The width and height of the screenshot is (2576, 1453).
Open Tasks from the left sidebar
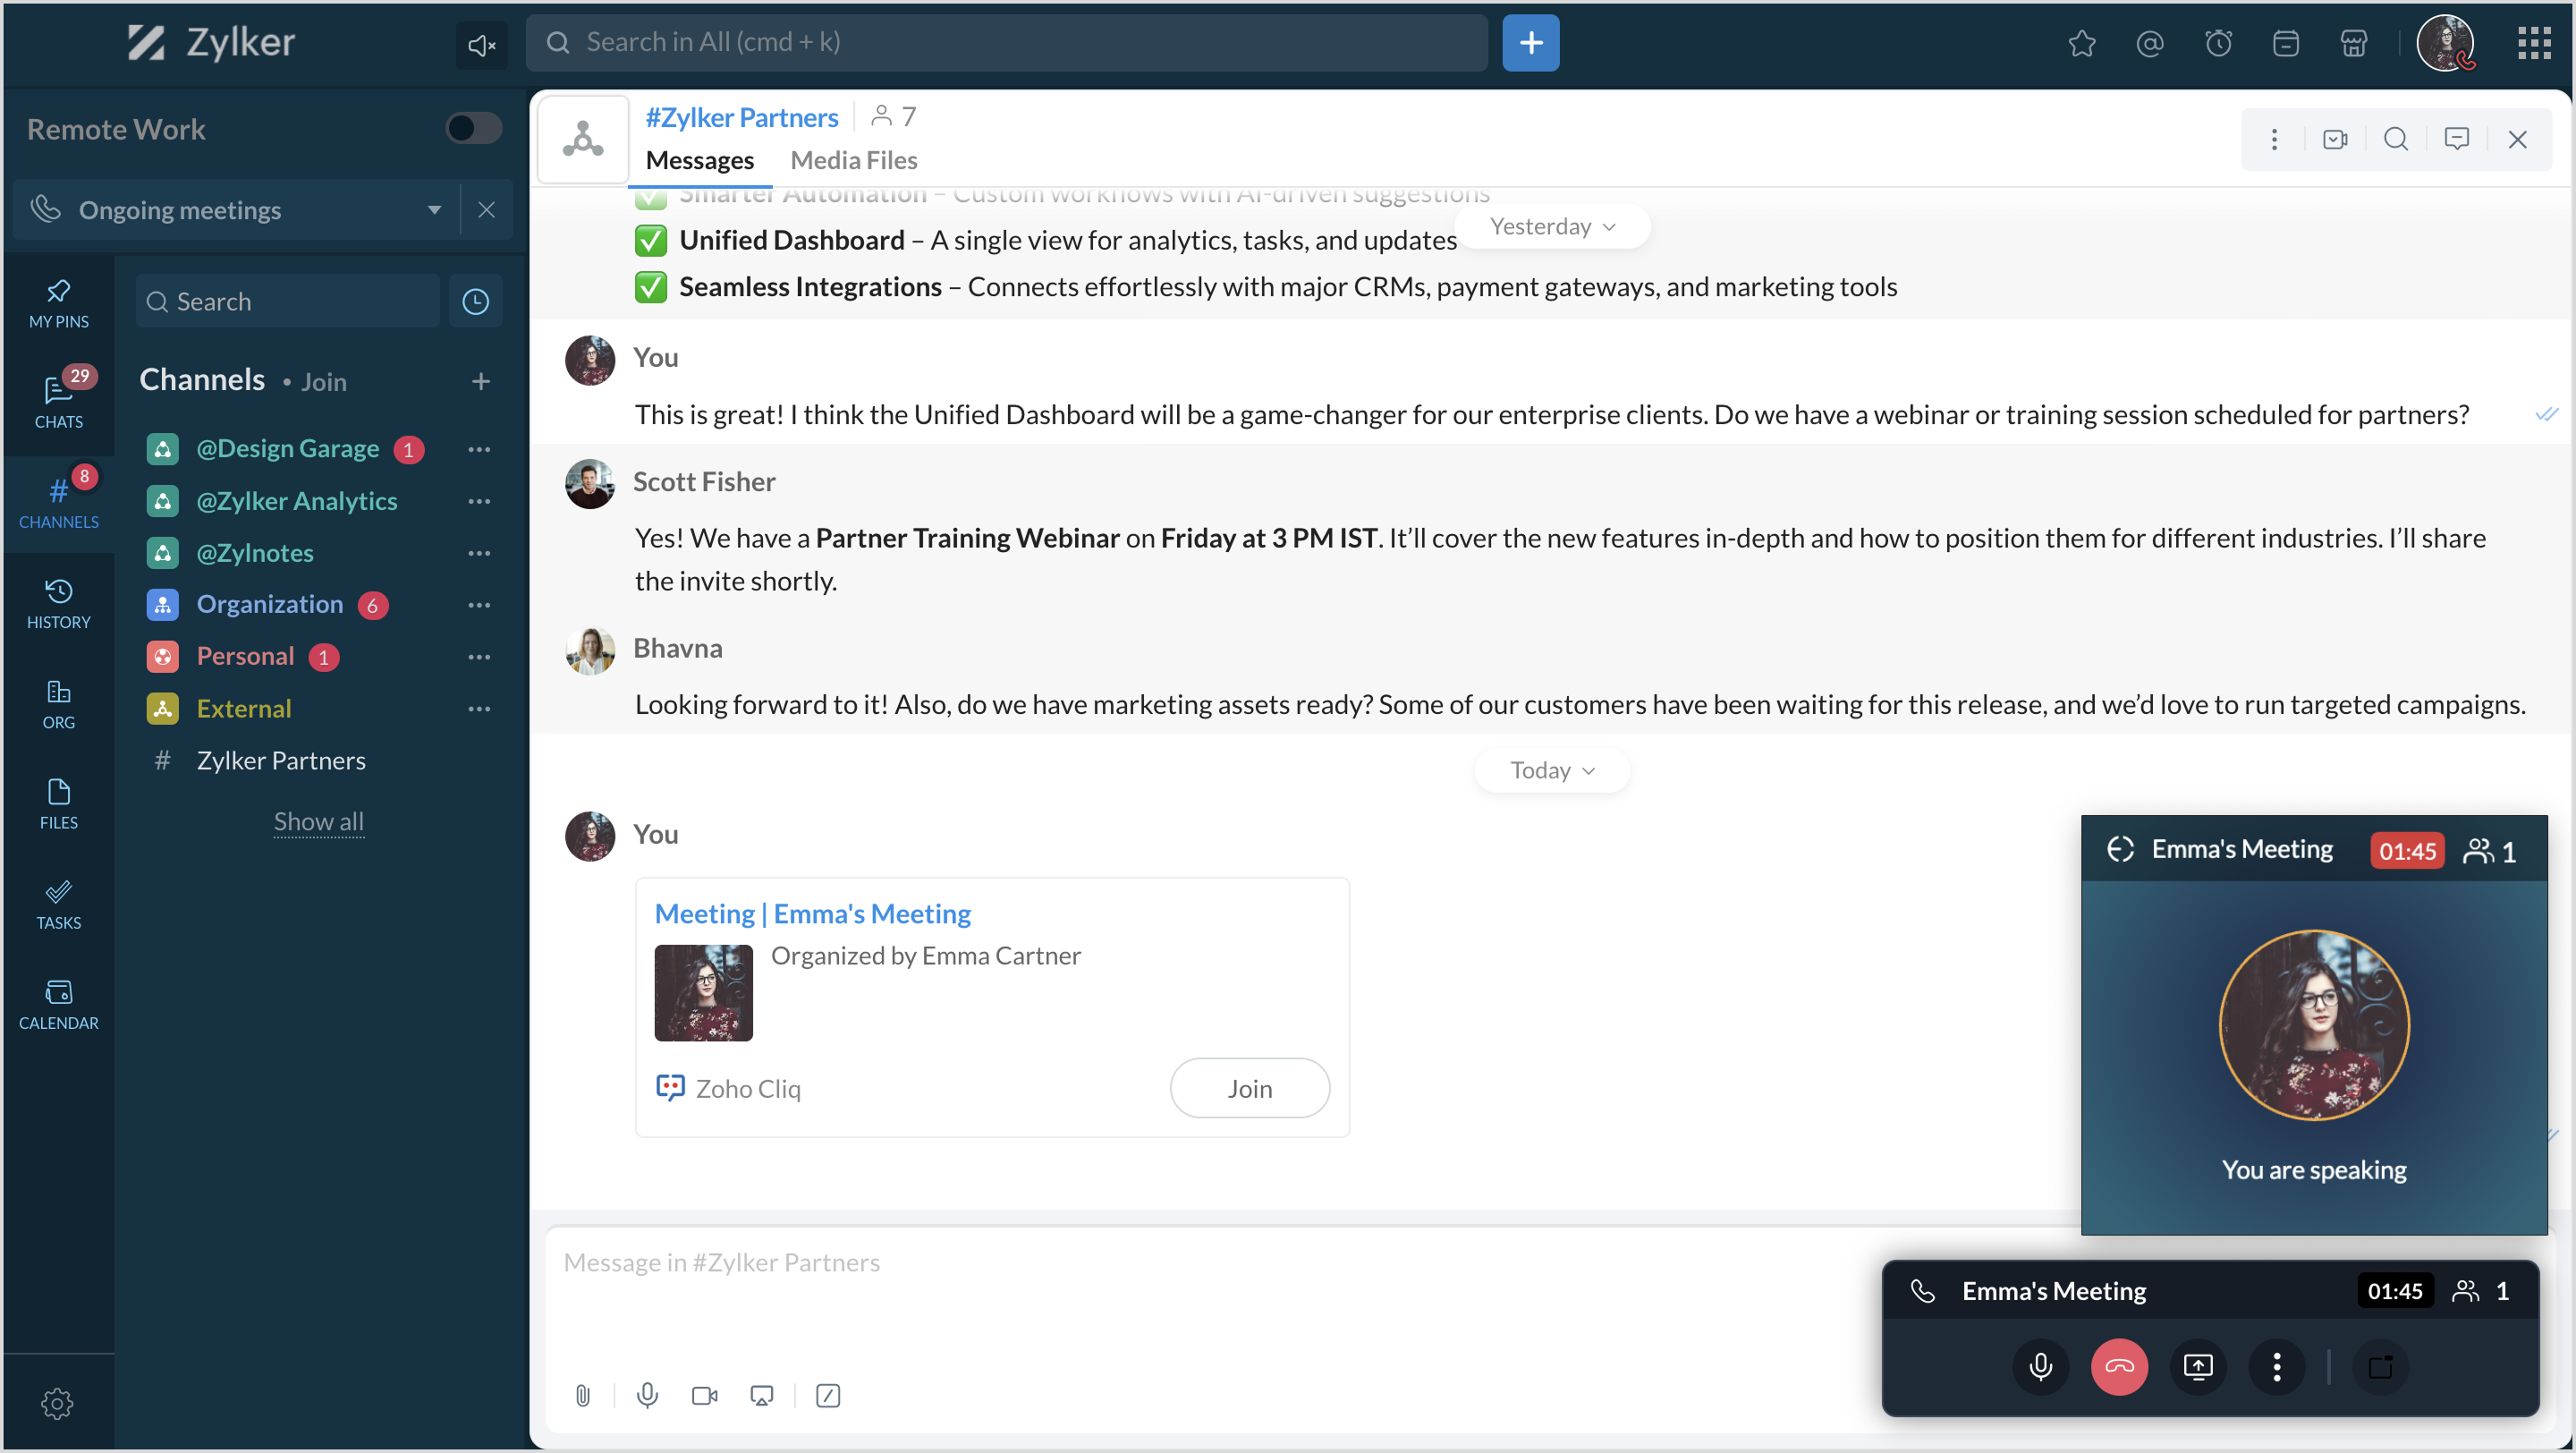pyautogui.click(x=58, y=904)
